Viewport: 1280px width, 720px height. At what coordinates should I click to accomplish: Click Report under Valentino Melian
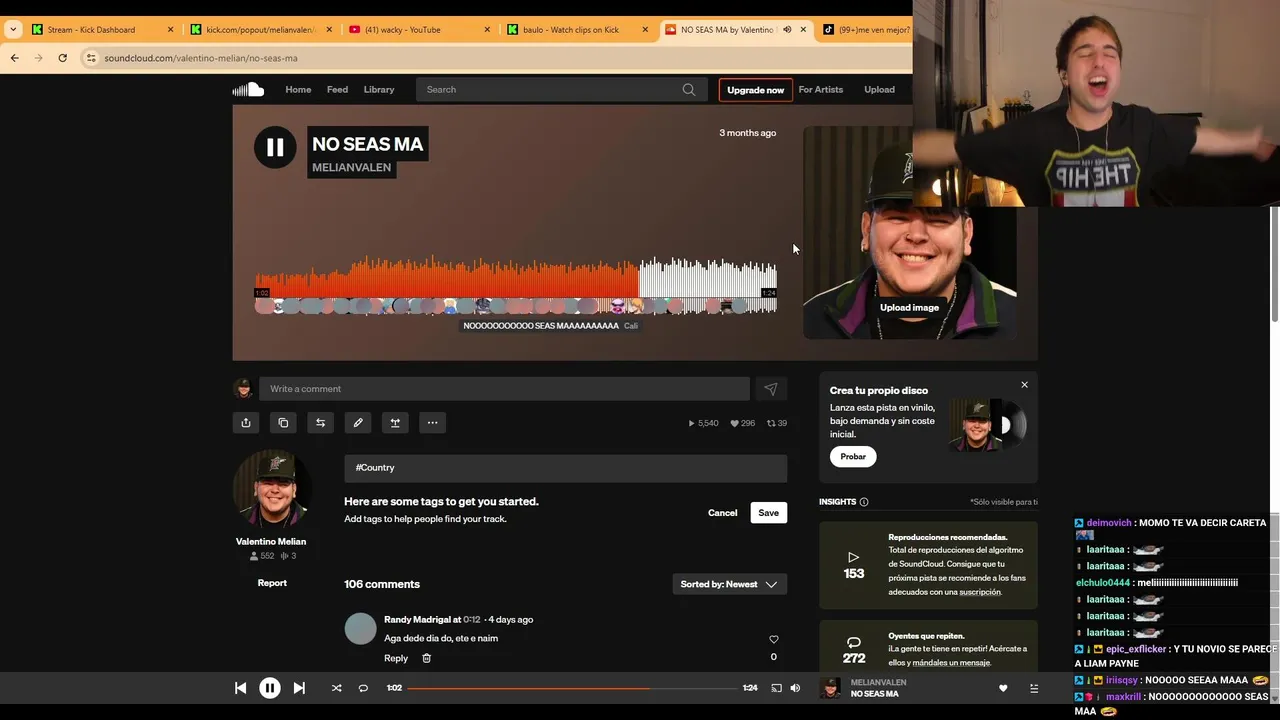272,583
